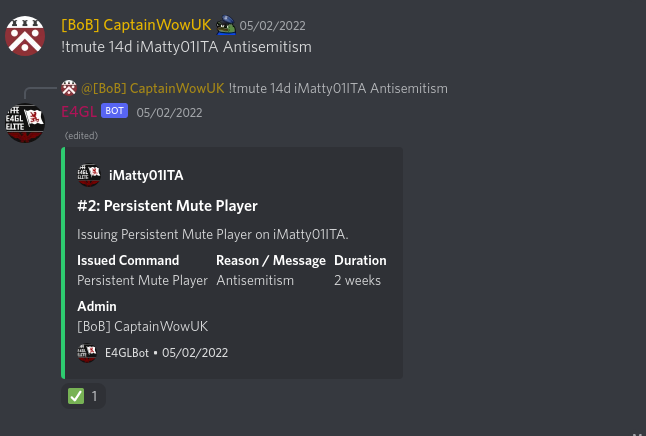Click the BOT tag badge
The image size is (646, 436).
click(x=115, y=111)
